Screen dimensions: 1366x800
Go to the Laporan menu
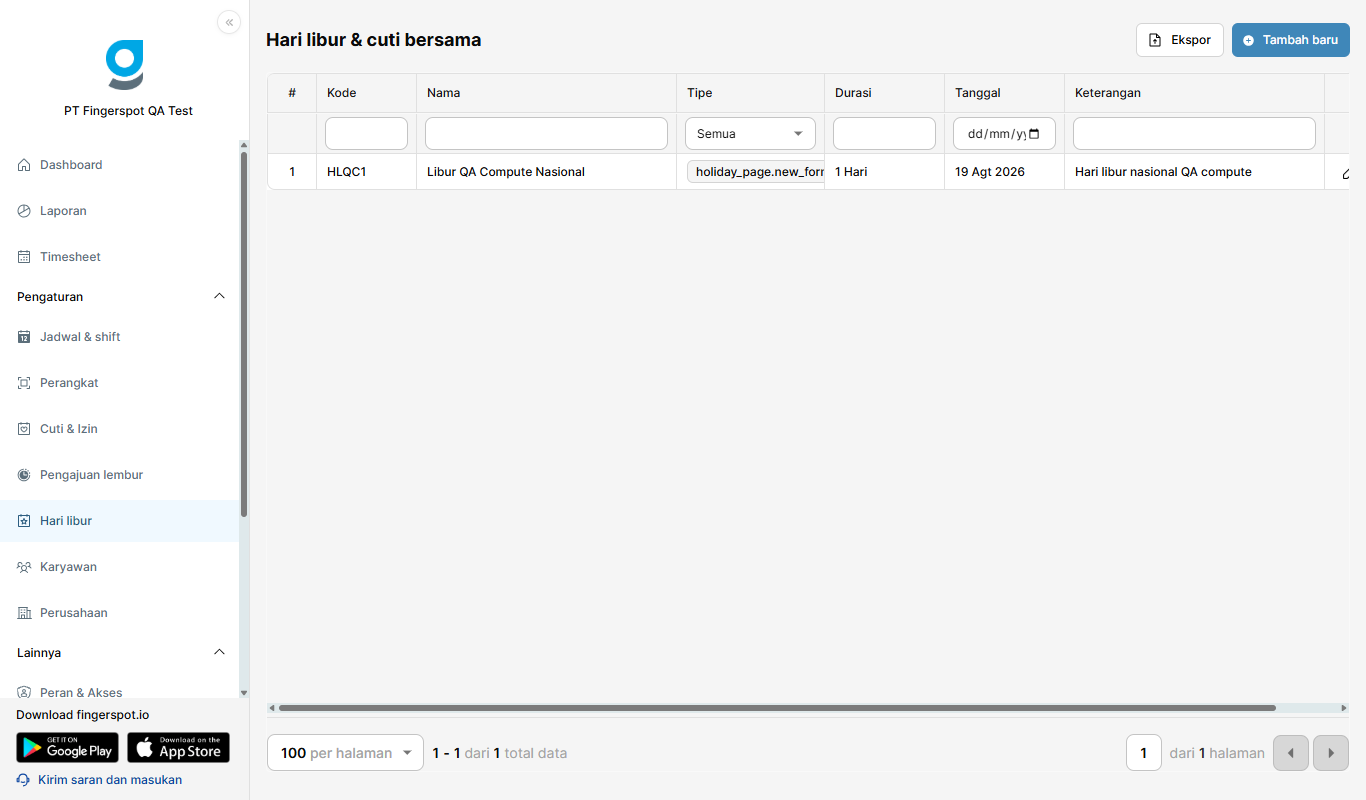tap(120, 211)
